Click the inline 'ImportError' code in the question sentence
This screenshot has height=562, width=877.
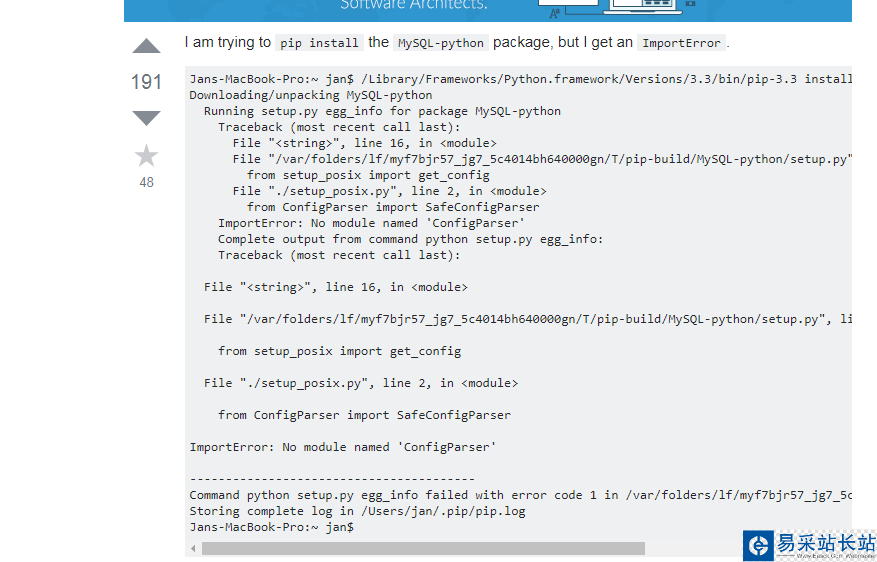(681, 43)
